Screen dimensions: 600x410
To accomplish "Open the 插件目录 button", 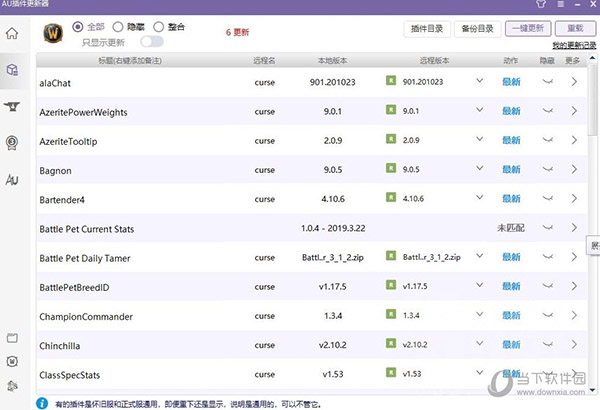I will click(x=427, y=29).
